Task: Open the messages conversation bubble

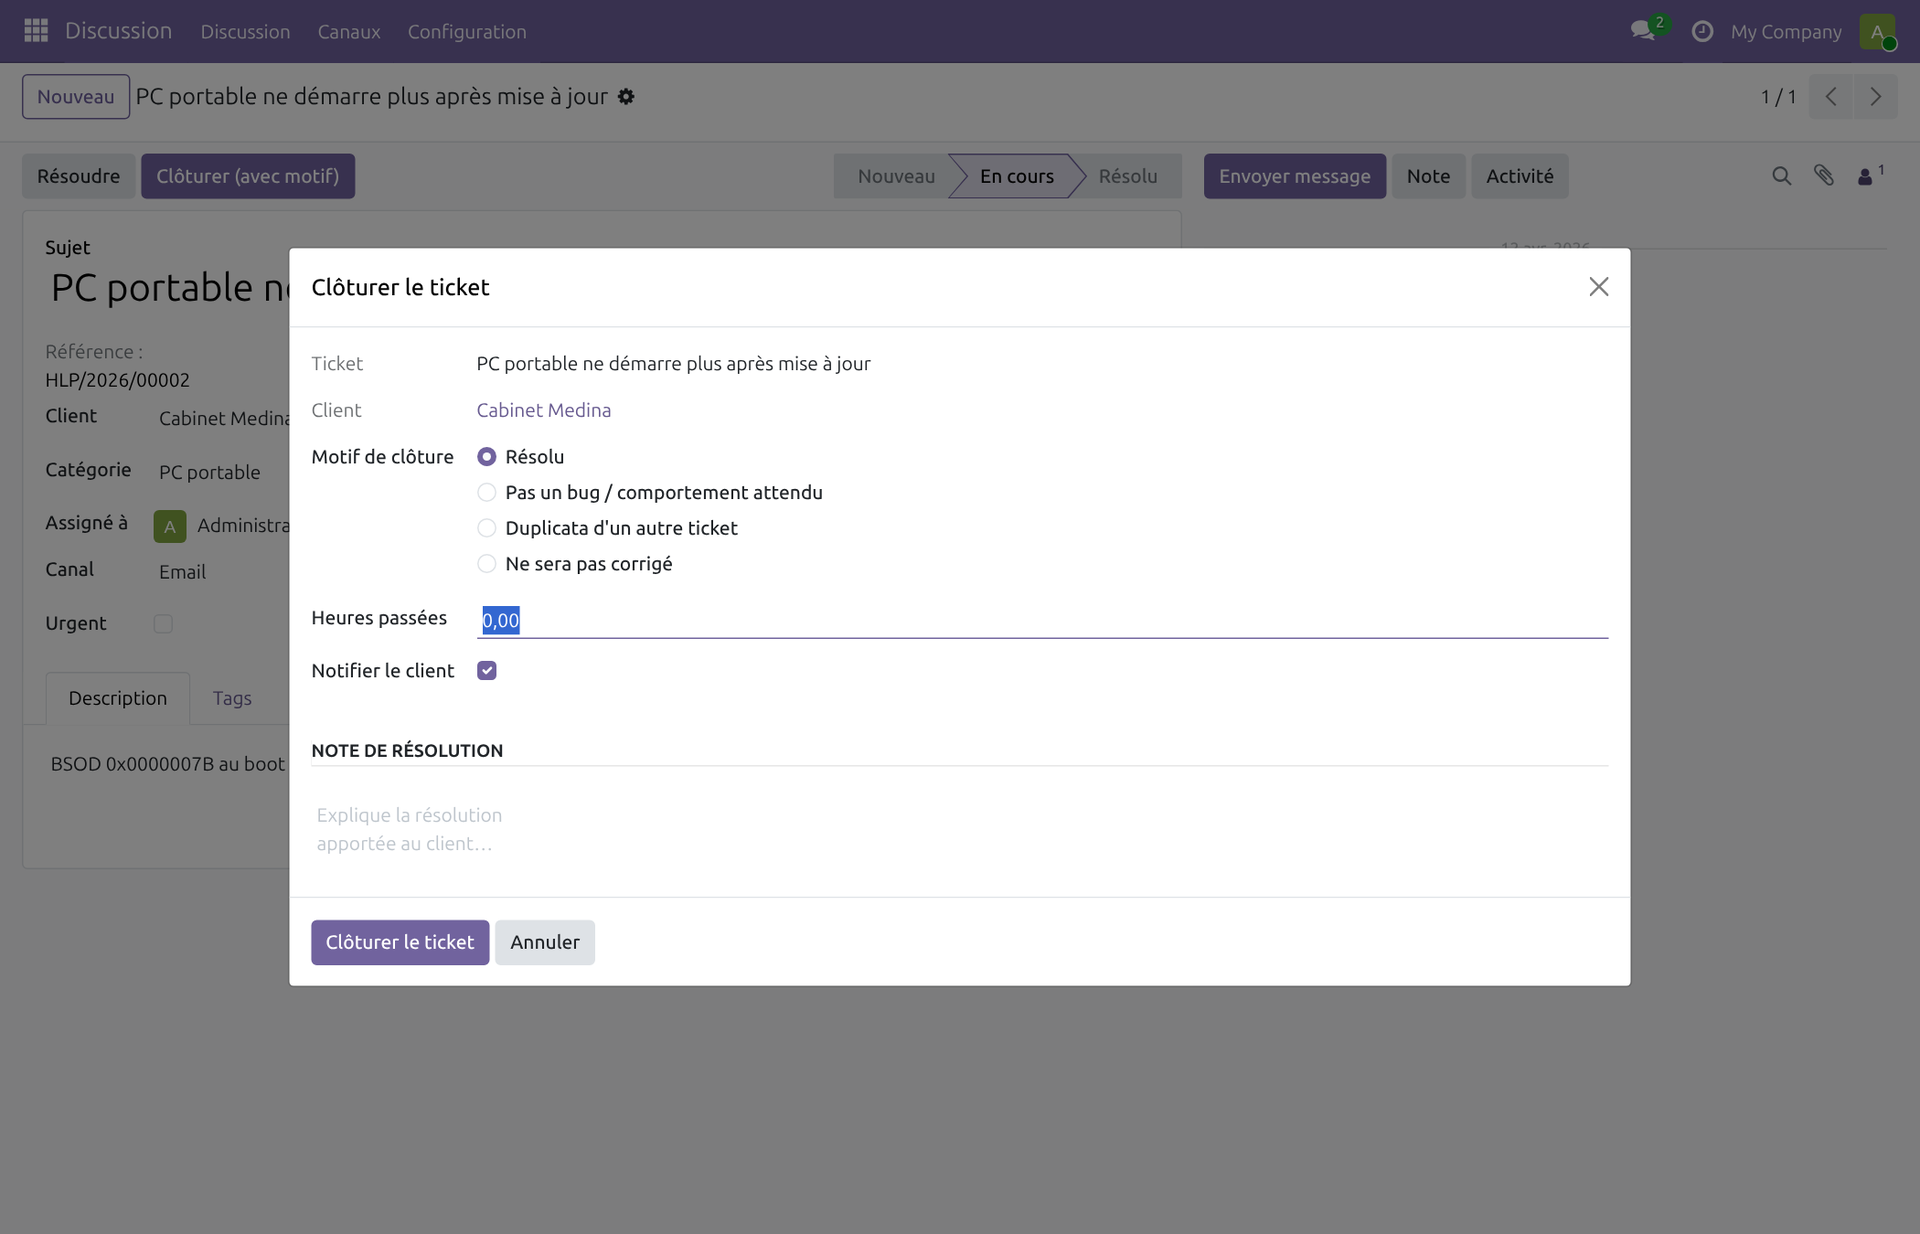Action: [x=1643, y=31]
